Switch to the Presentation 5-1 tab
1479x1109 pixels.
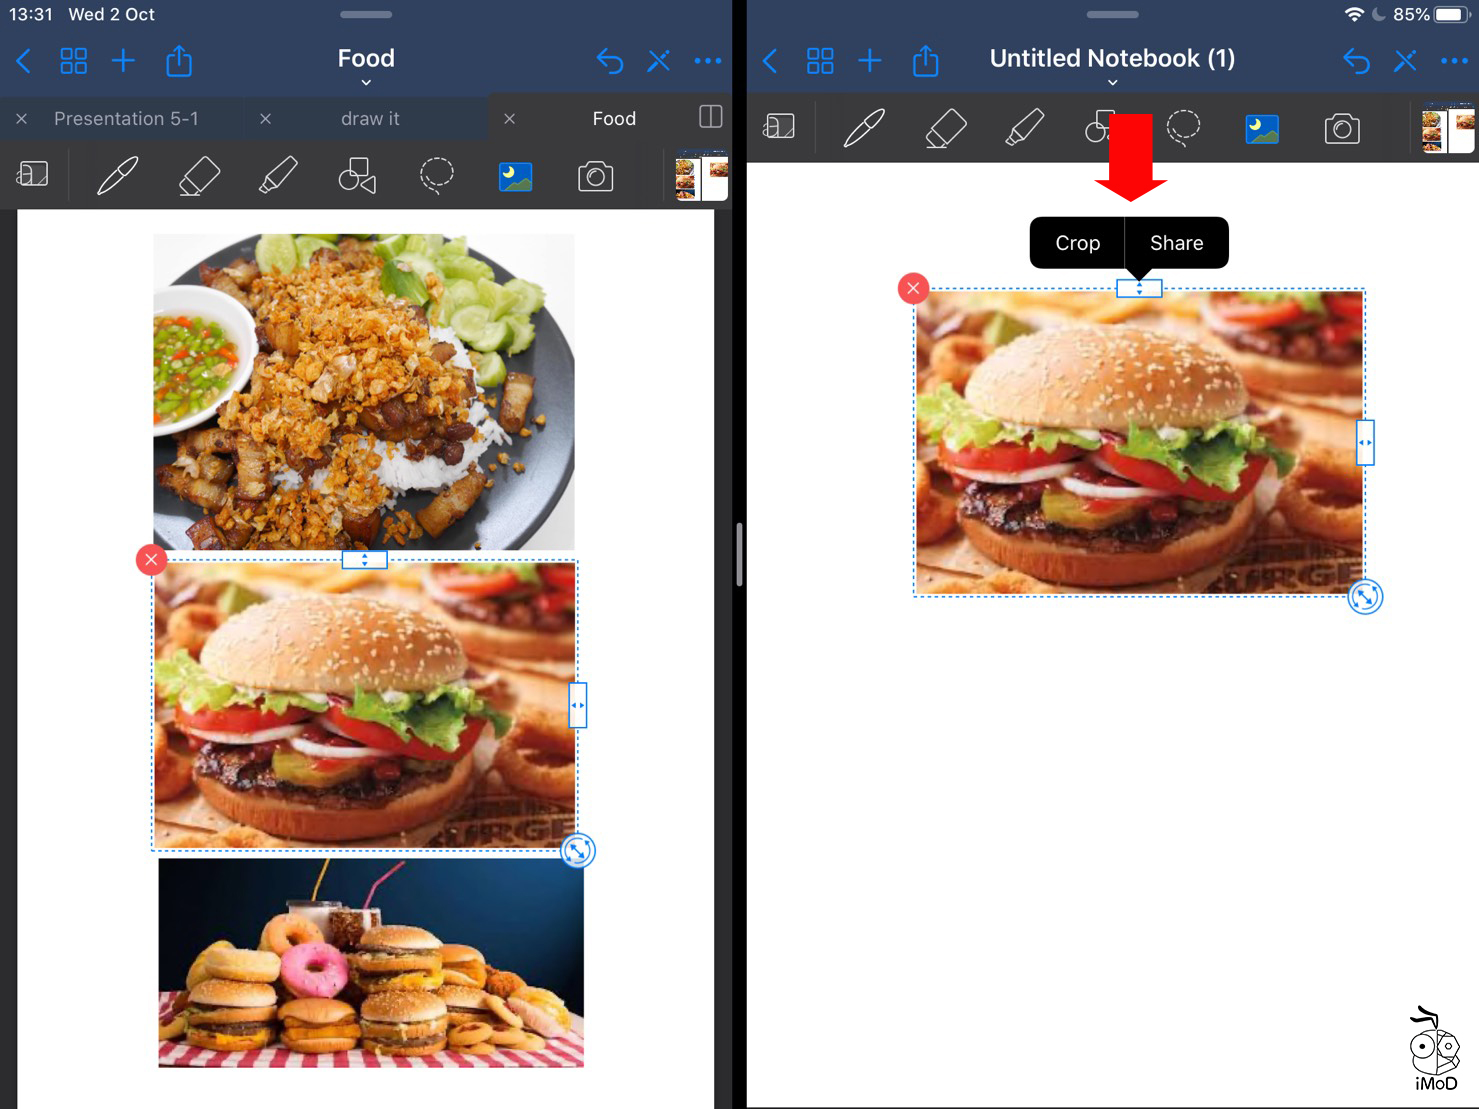pyautogui.click(x=126, y=119)
